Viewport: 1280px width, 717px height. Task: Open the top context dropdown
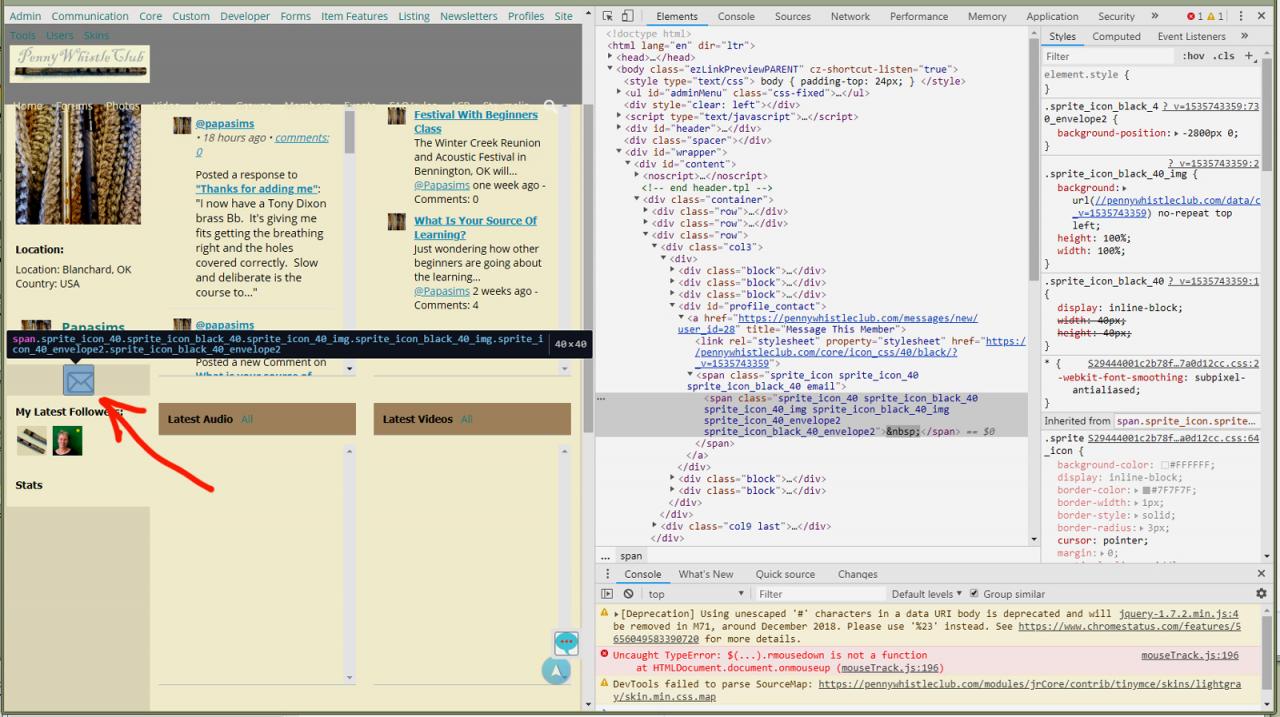(690, 594)
